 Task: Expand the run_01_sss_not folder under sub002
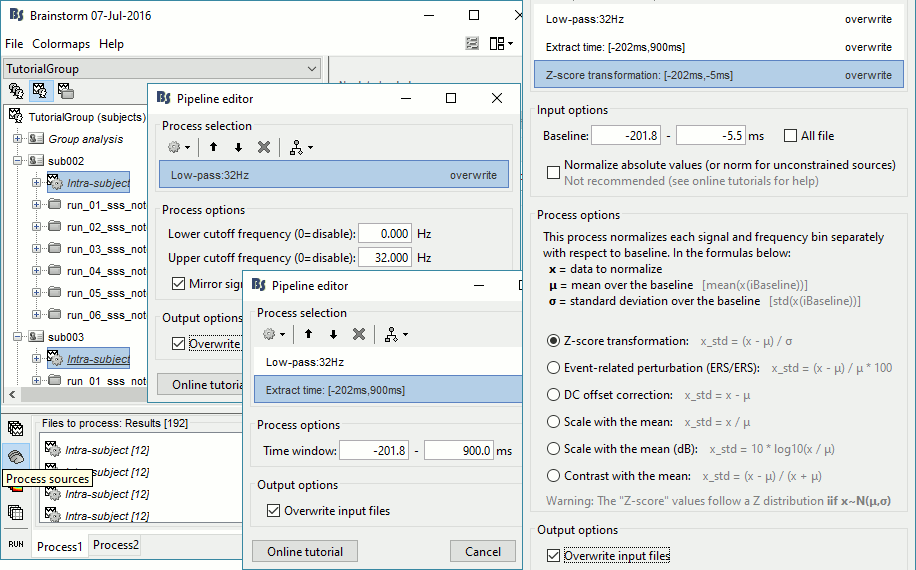(x=36, y=205)
